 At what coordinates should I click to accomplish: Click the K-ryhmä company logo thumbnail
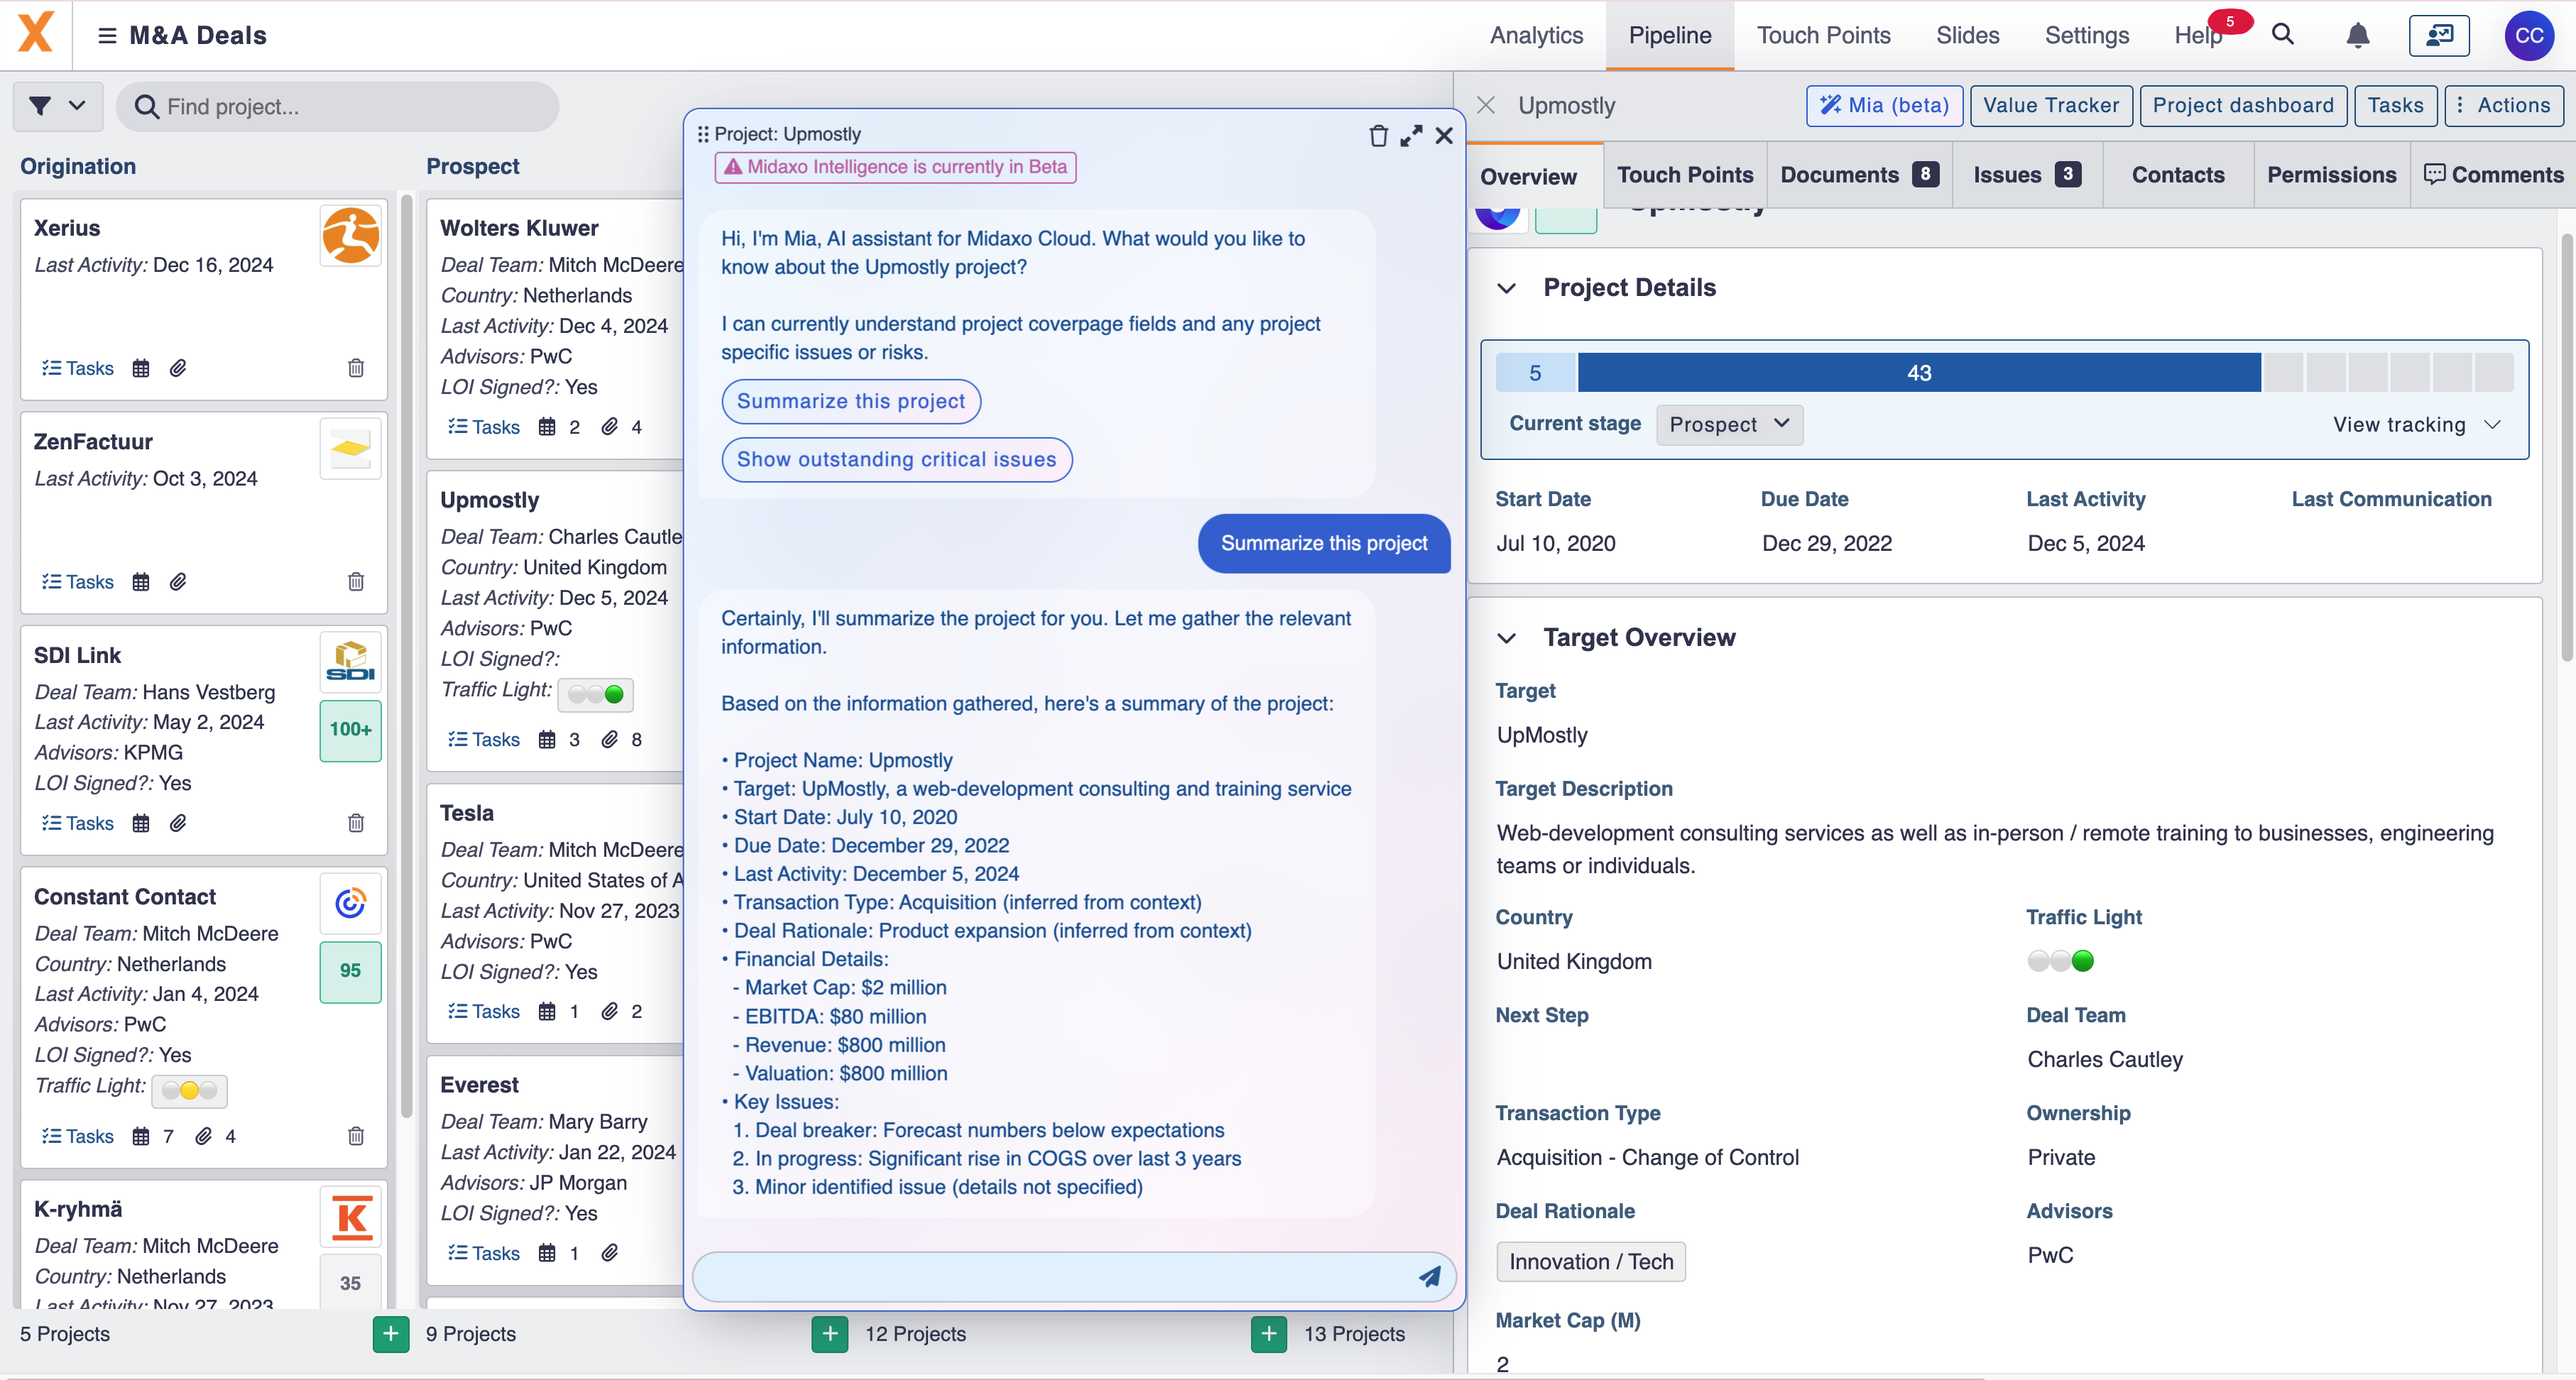click(351, 1217)
